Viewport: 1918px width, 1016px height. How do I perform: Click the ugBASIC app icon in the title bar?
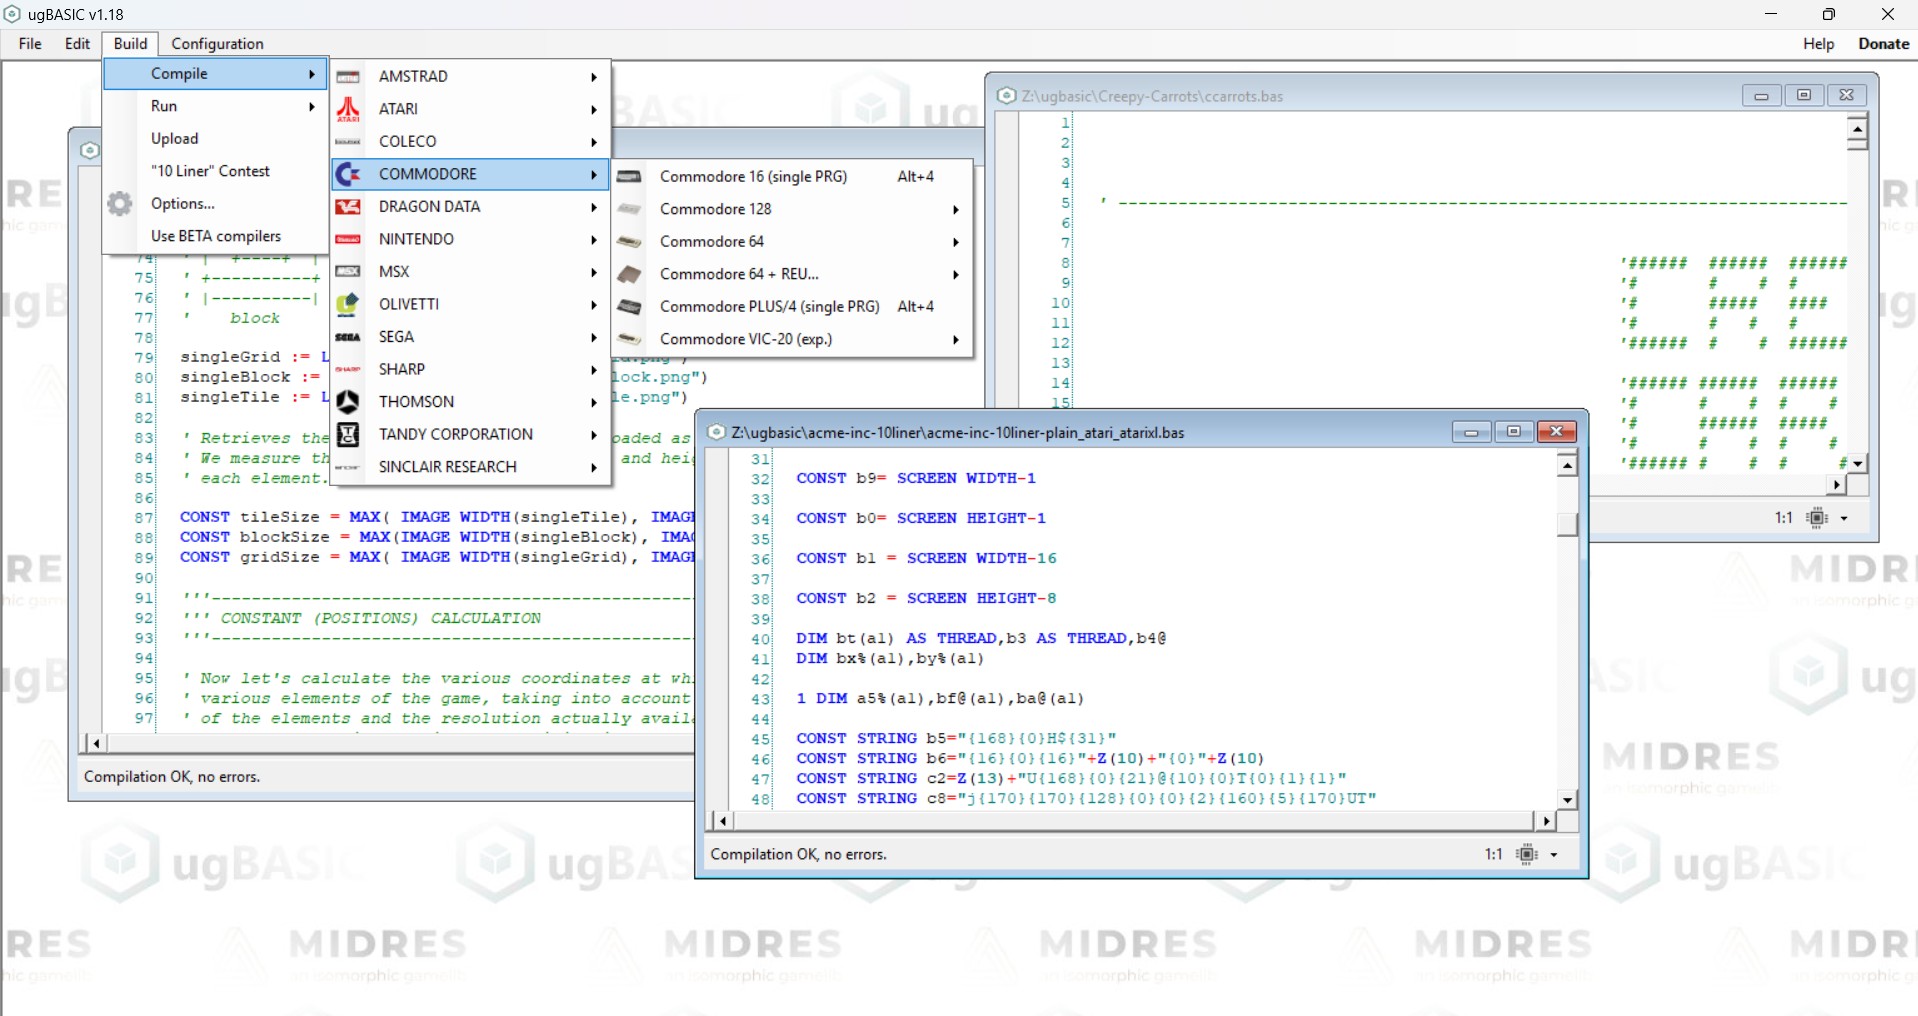point(13,14)
